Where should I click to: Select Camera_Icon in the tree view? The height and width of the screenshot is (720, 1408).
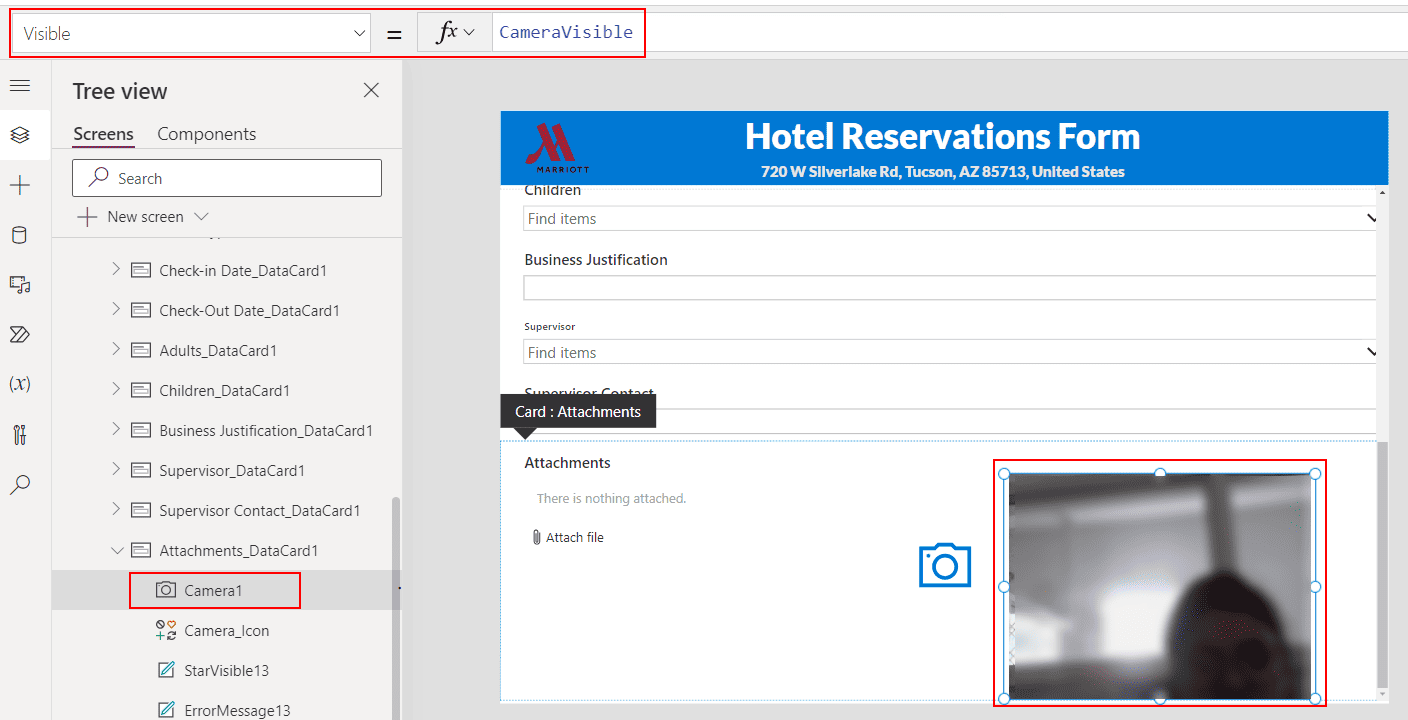pos(226,630)
